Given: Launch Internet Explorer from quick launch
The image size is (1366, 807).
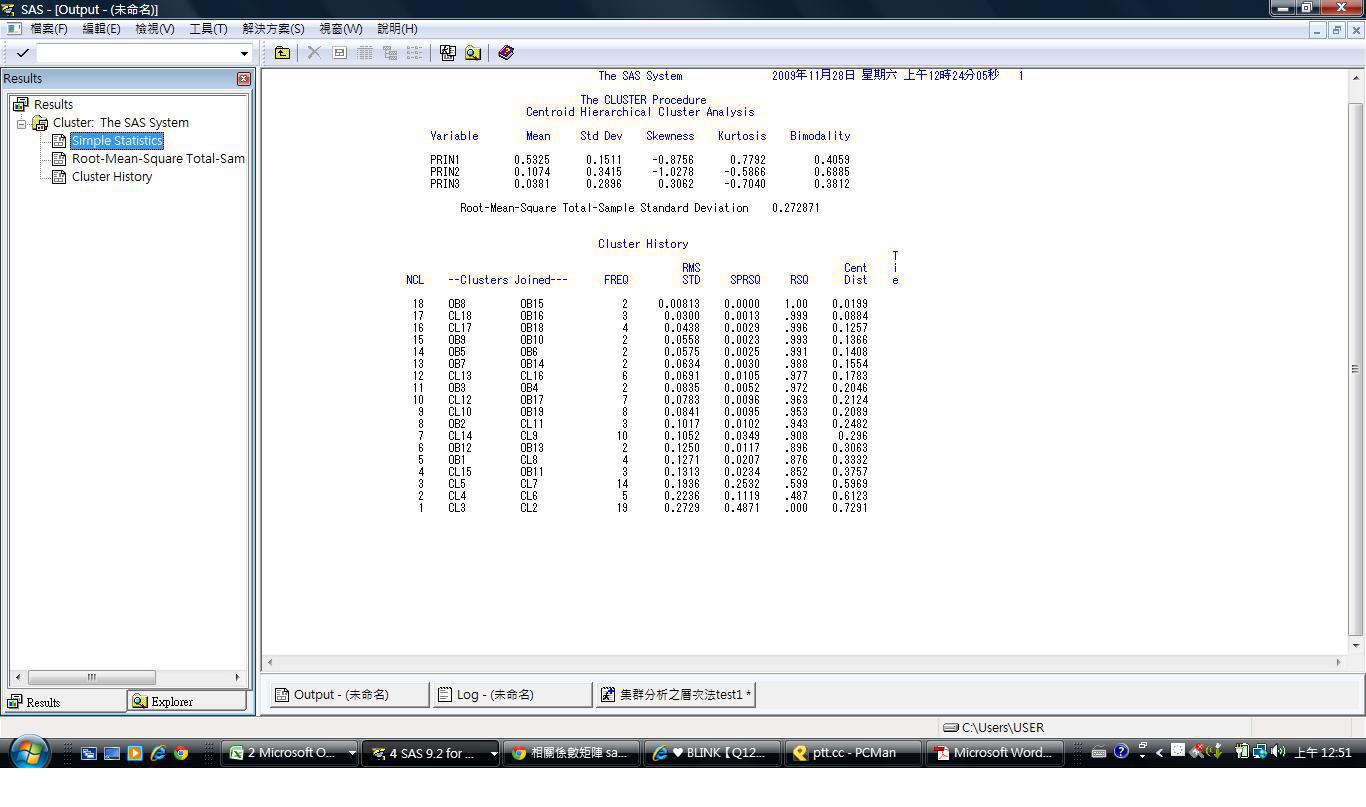Looking at the screenshot, I should (x=158, y=753).
